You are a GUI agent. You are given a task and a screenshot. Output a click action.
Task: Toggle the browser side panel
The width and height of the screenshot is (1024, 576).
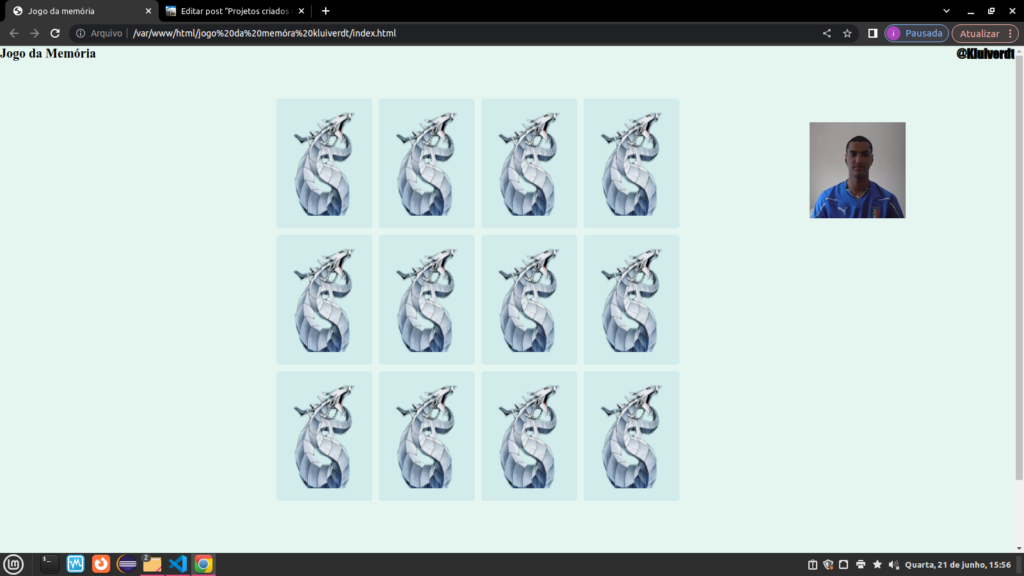872,33
